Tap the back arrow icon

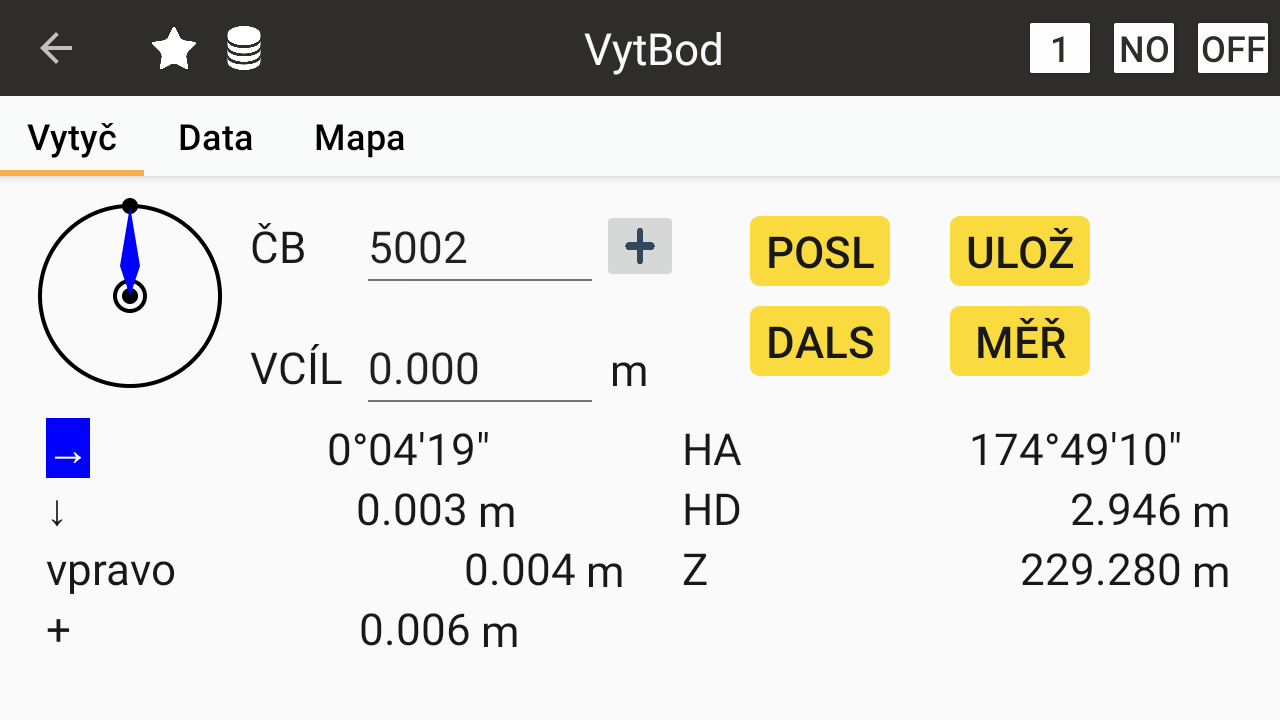tap(56, 48)
